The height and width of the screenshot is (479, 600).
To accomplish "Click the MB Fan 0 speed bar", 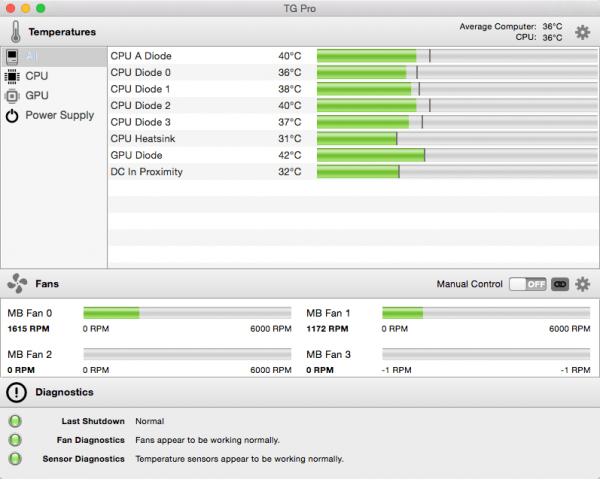I will click(x=187, y=313).
